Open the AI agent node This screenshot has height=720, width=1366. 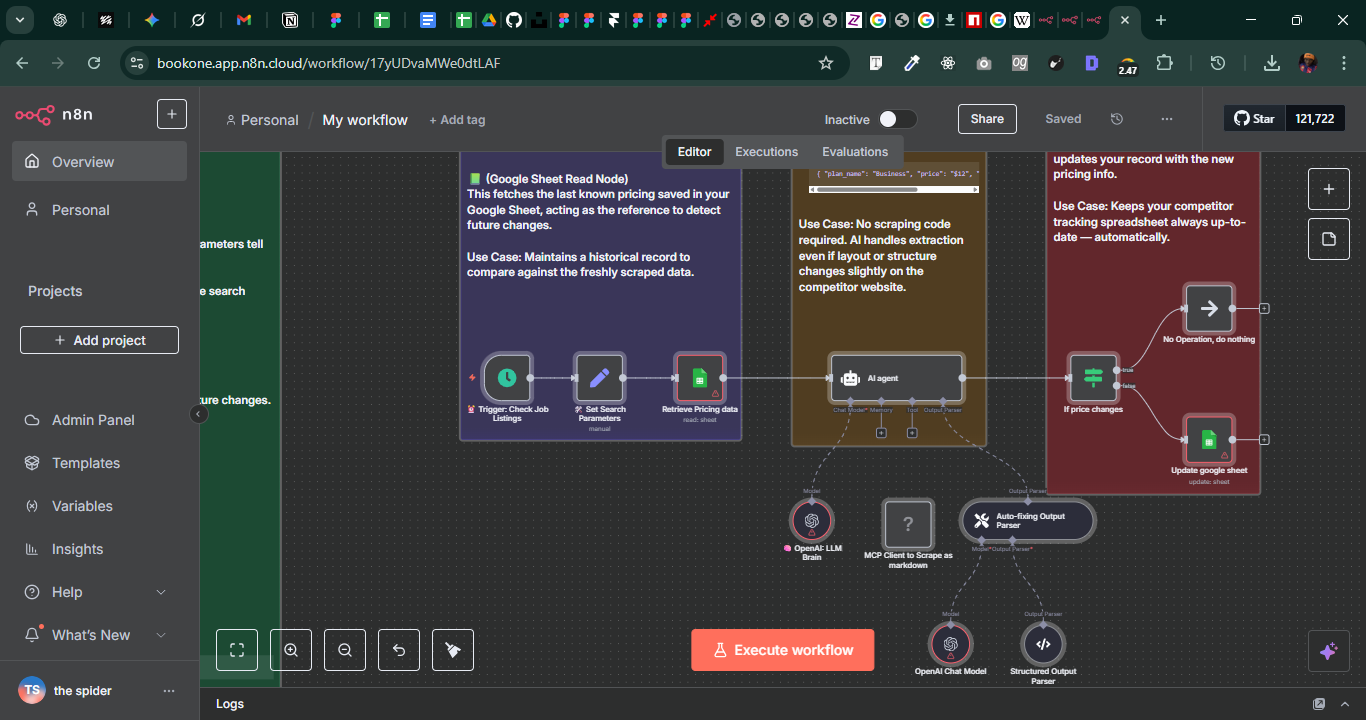897,378
